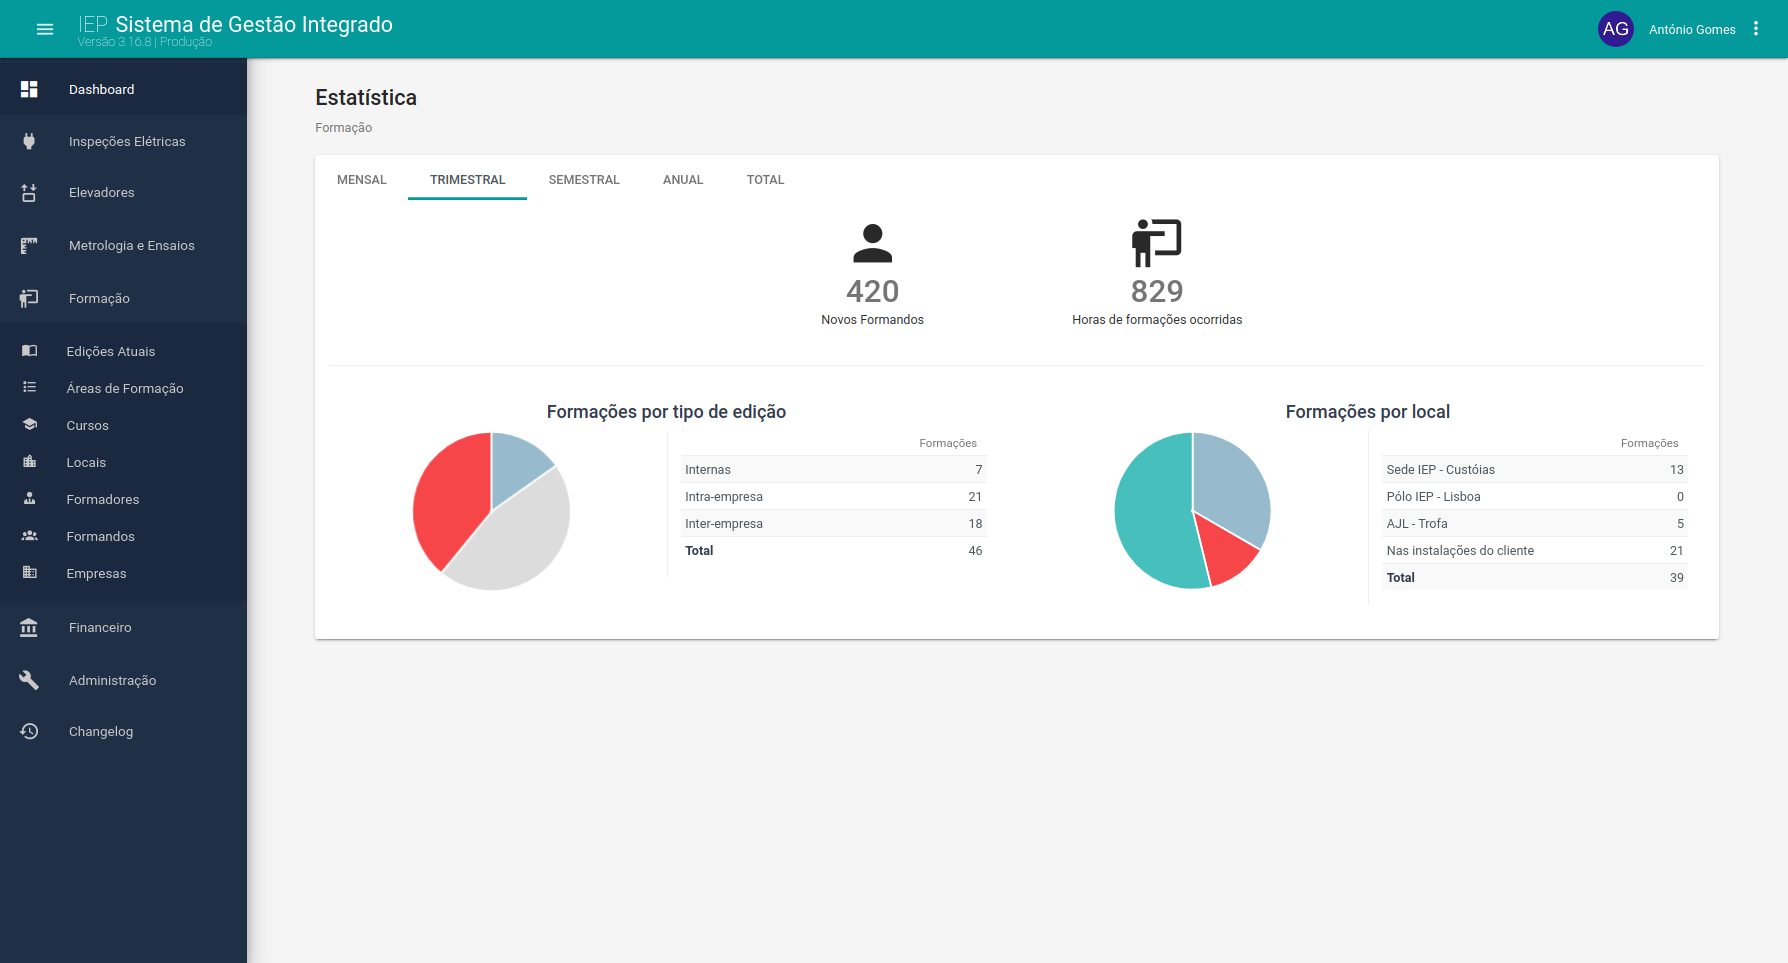
Task: Click the Formadores person icon
Action: pyautogui.click(x=30, y=498)
